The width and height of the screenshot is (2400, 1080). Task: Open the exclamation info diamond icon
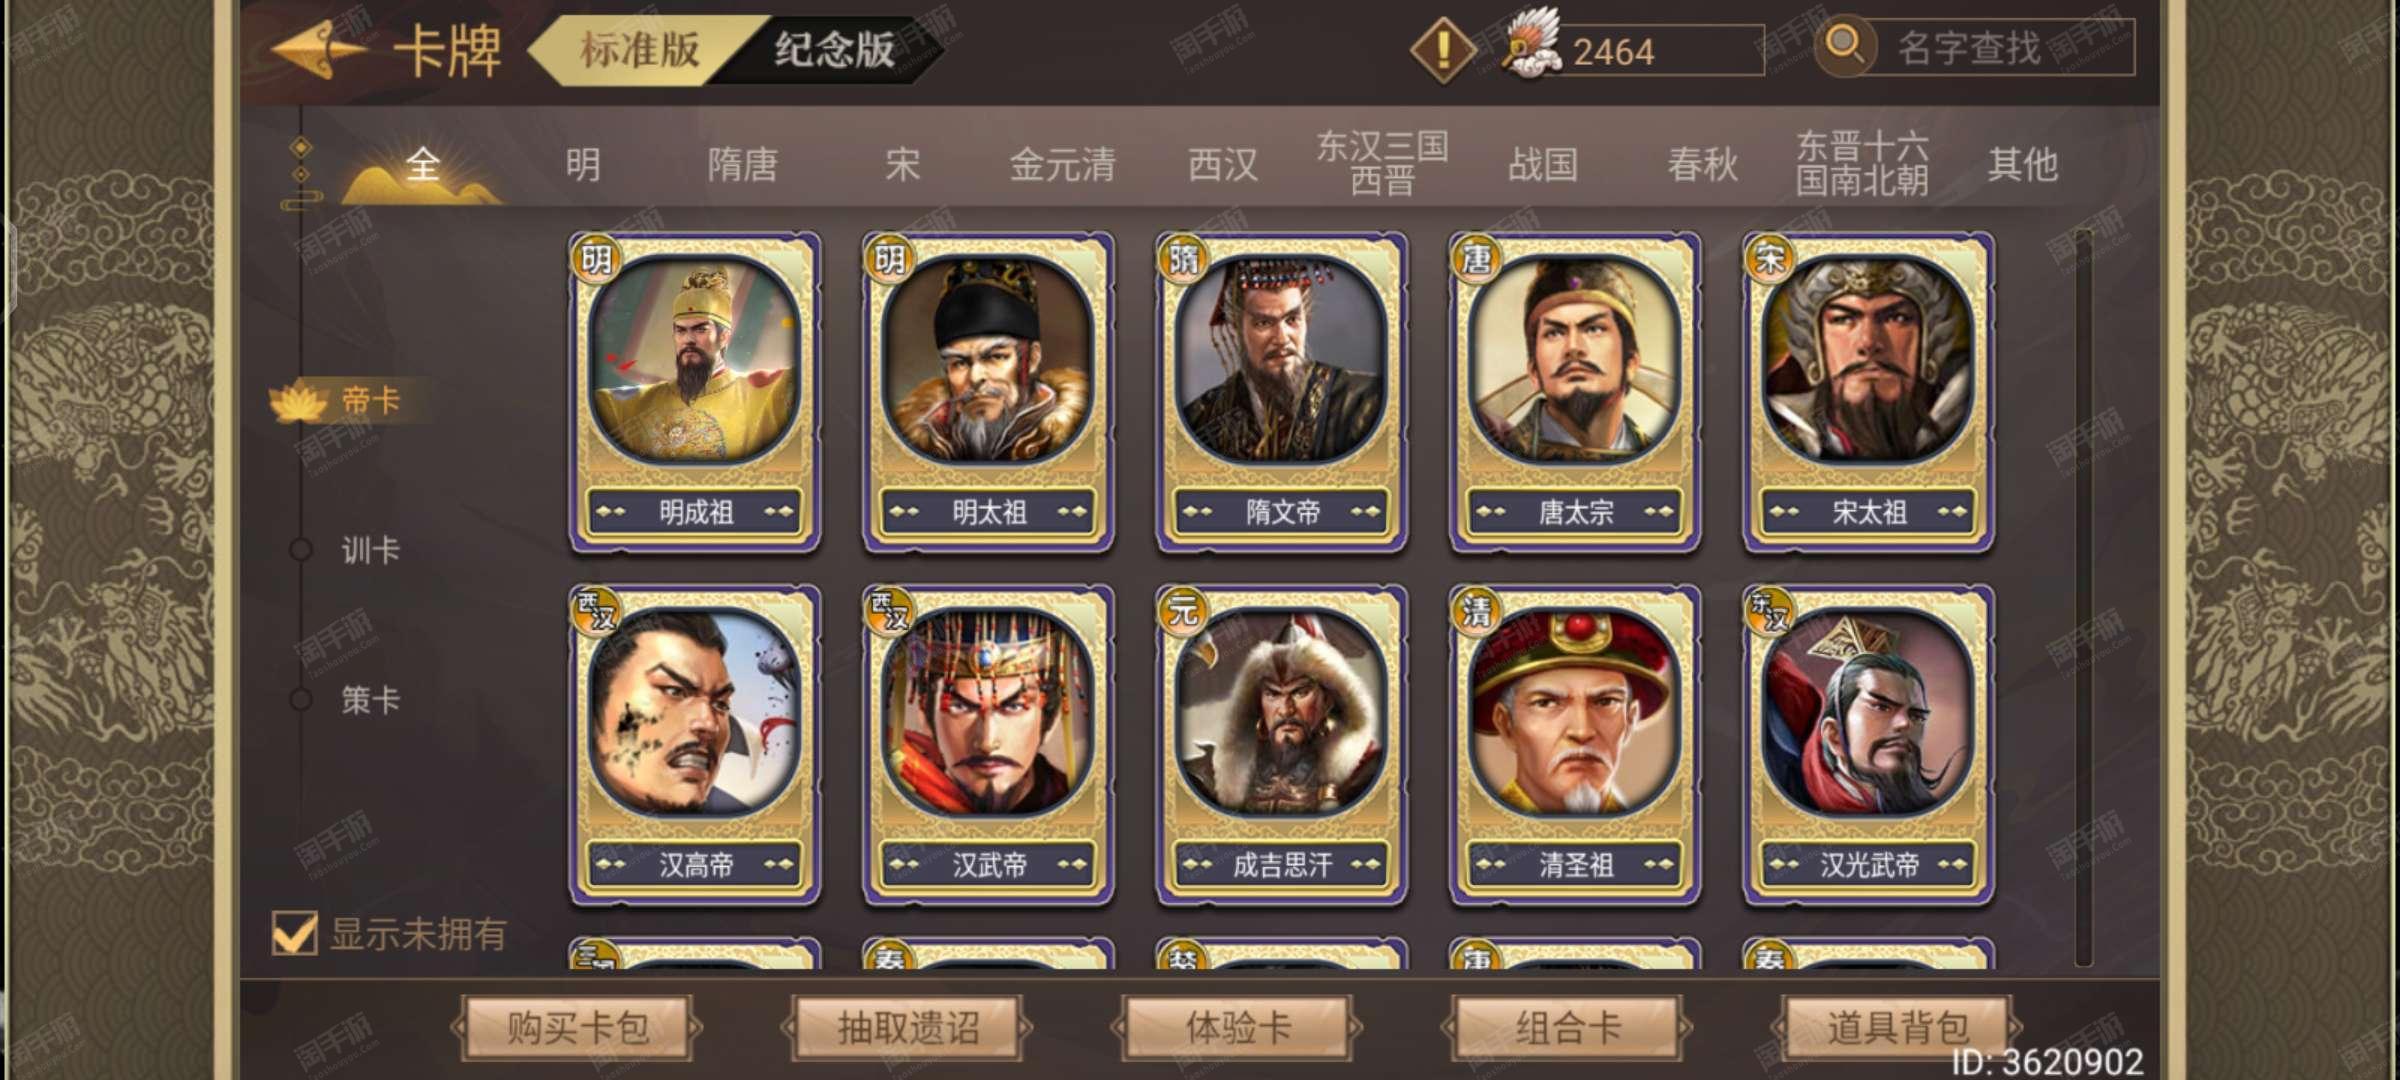(1443, 50)
